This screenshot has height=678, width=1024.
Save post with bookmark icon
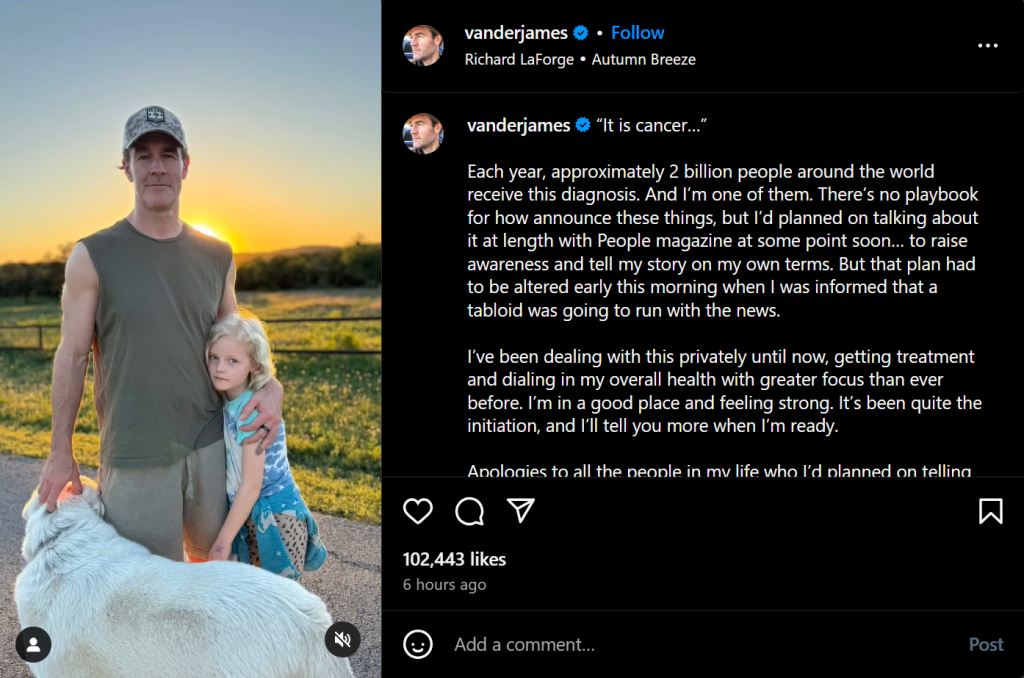[x=990, y=511]
